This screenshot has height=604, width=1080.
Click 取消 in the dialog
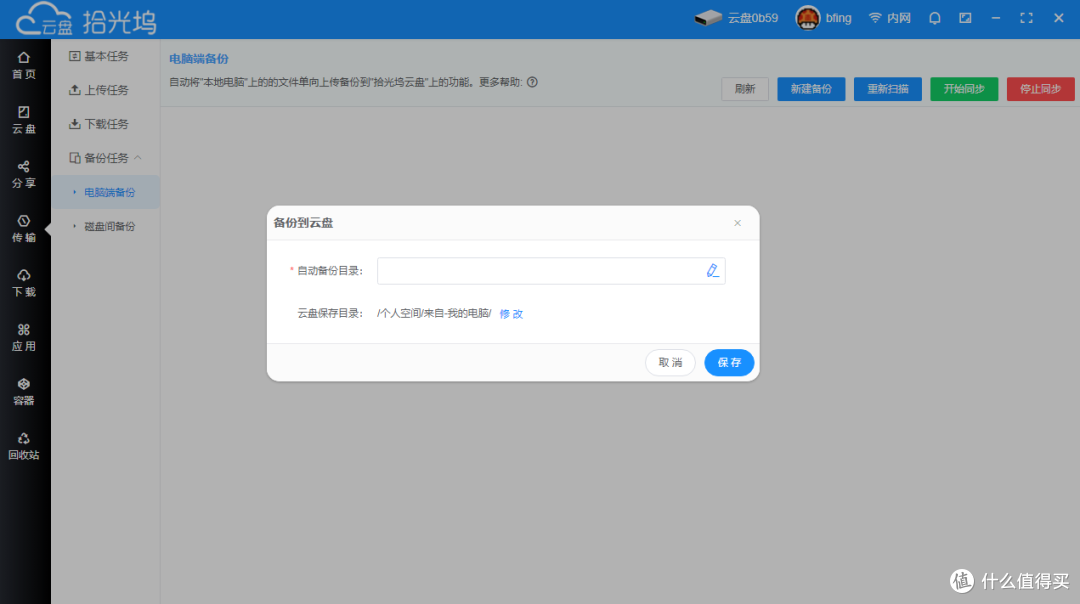click(x=670, y=362)
